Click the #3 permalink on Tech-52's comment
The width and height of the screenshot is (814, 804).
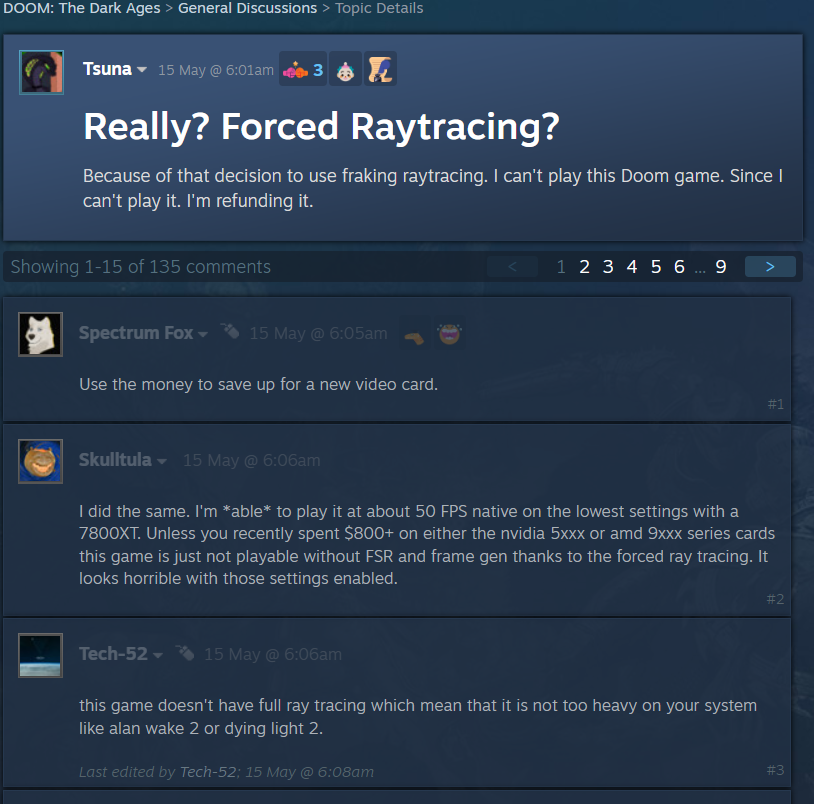click(x=775, y=770)
